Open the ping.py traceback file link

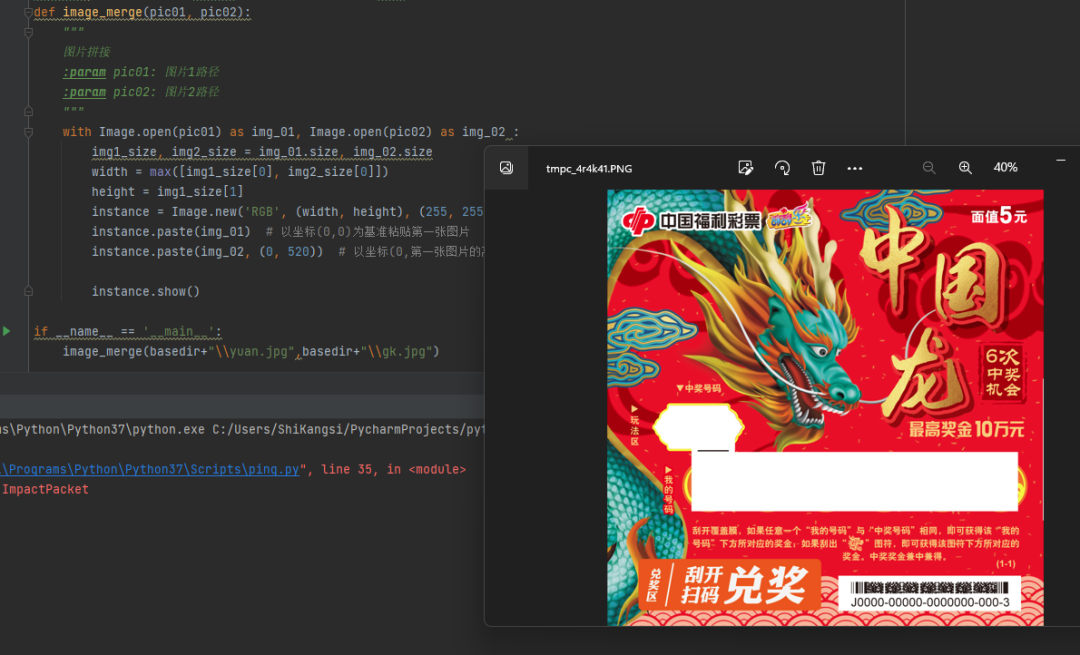(149, 469)
